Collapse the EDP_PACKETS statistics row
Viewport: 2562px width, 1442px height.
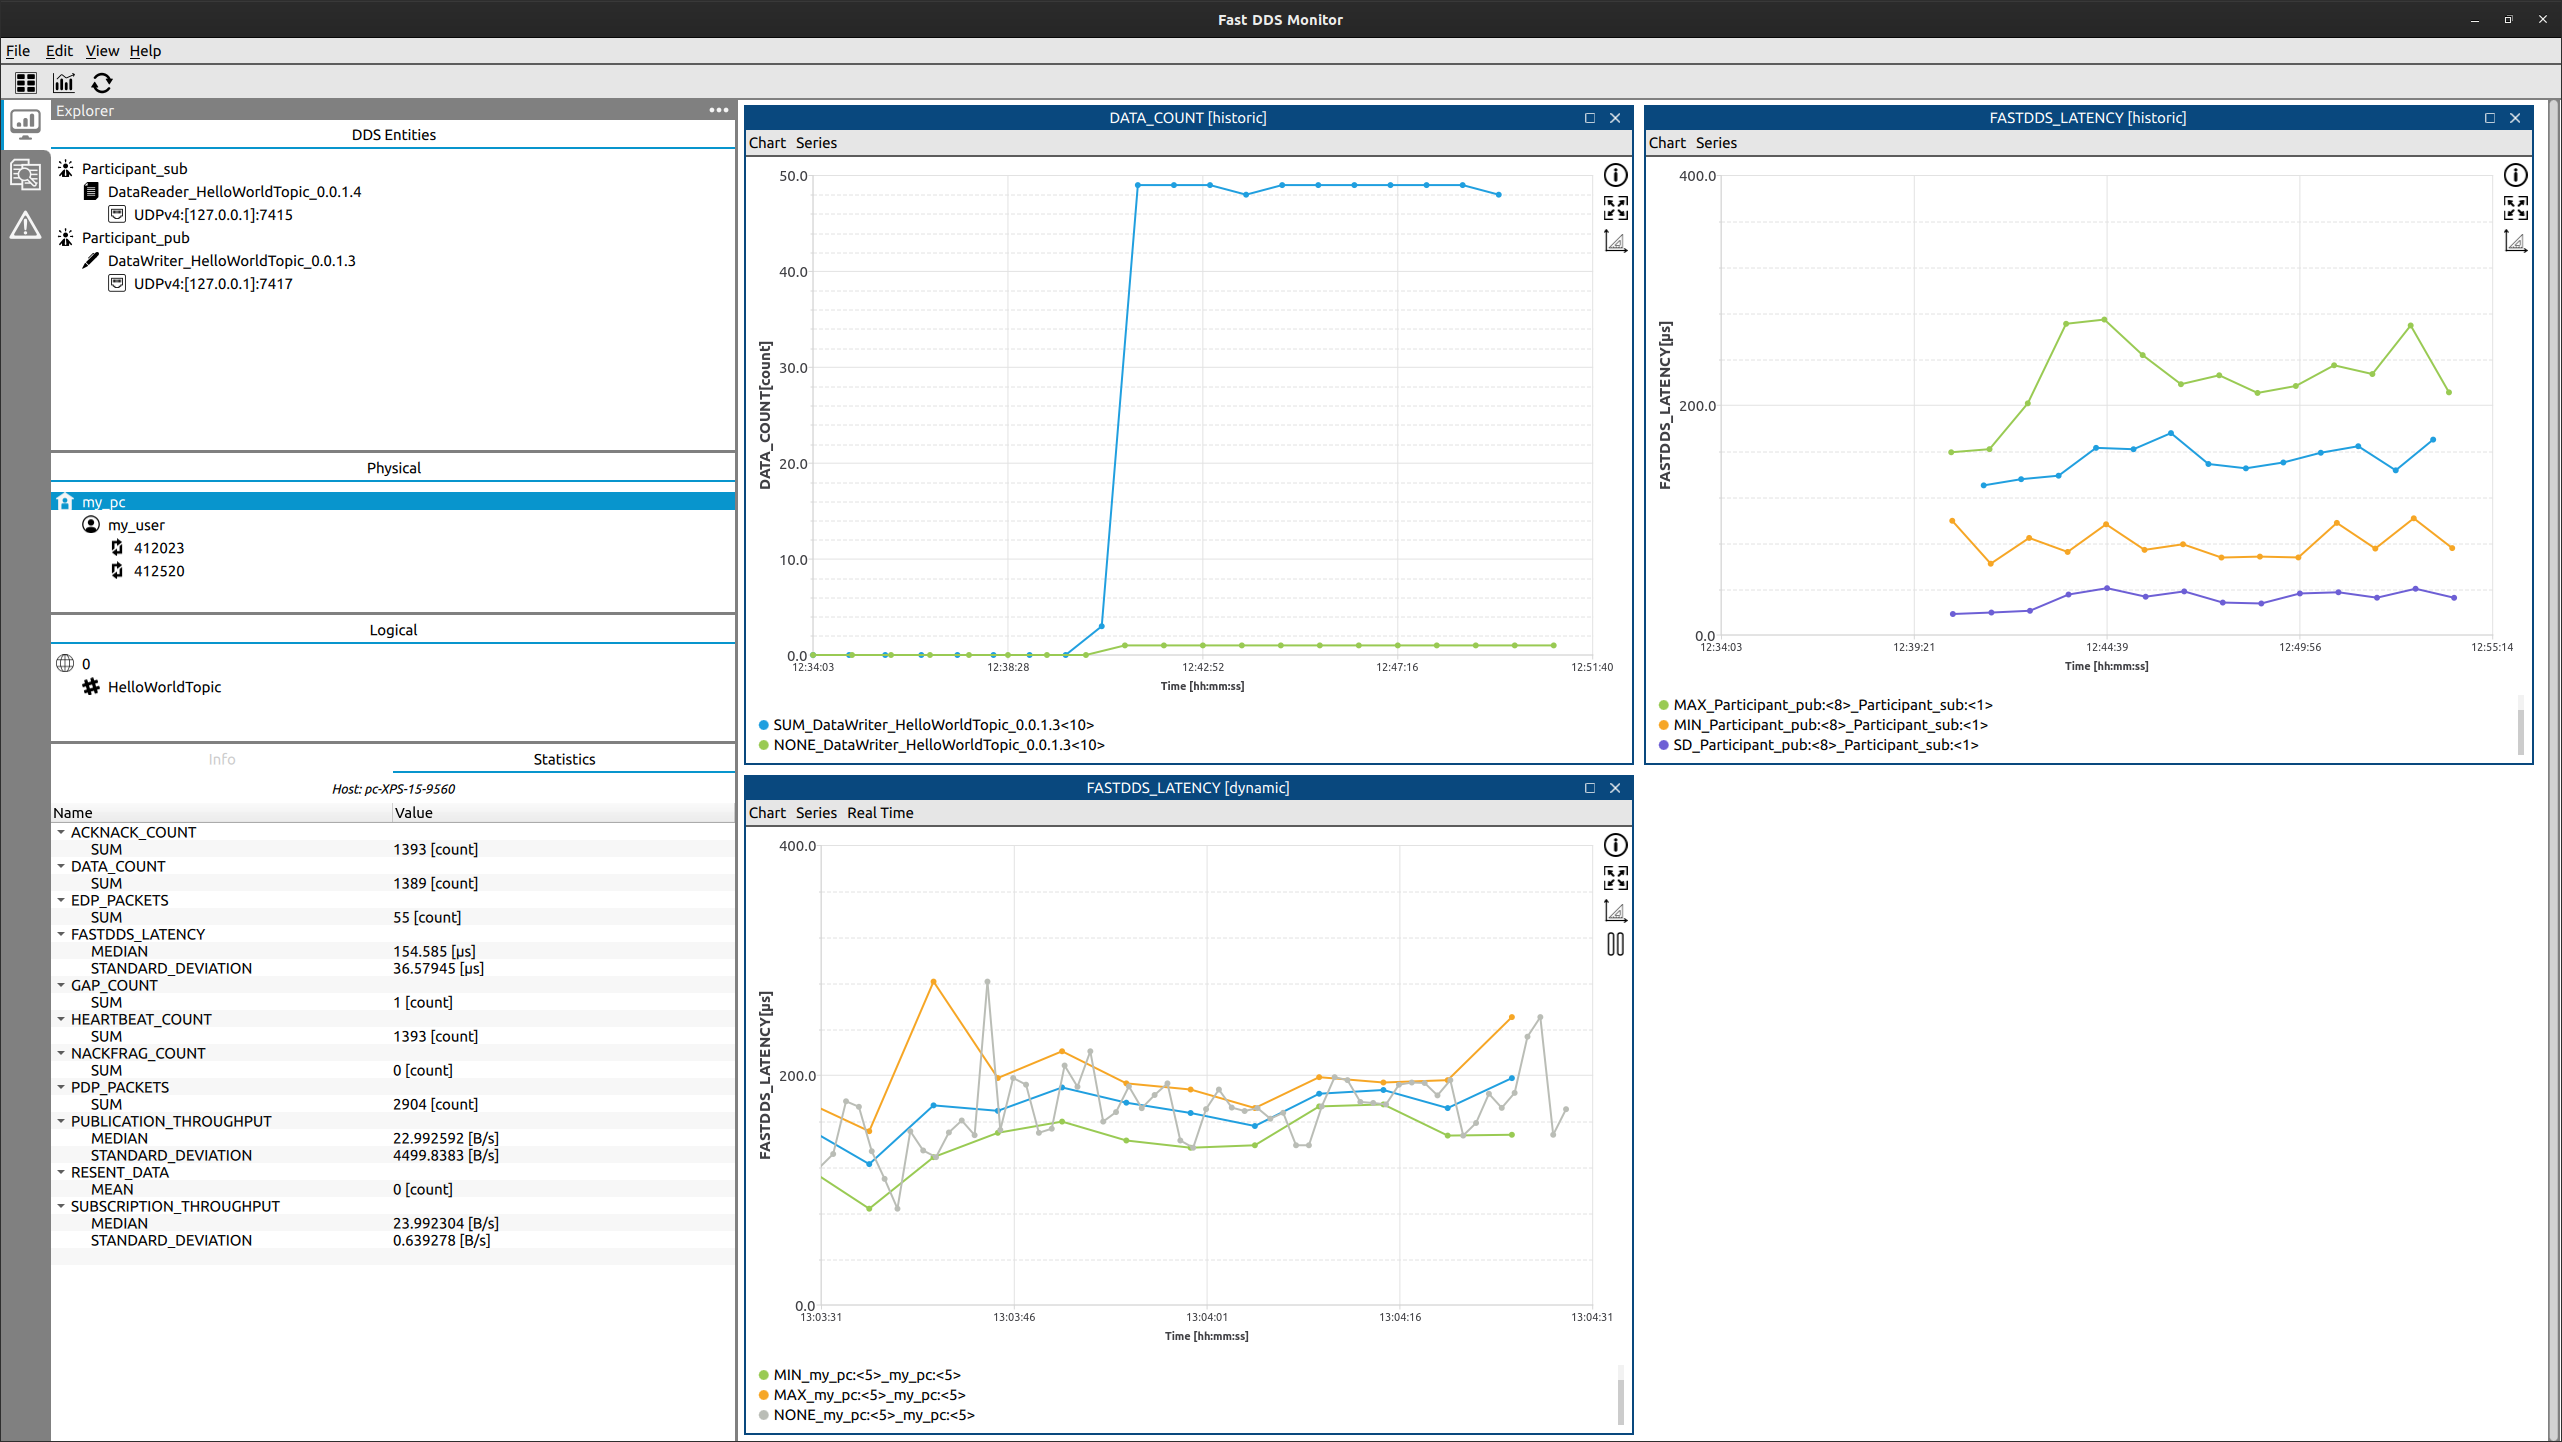coord(61,900)
